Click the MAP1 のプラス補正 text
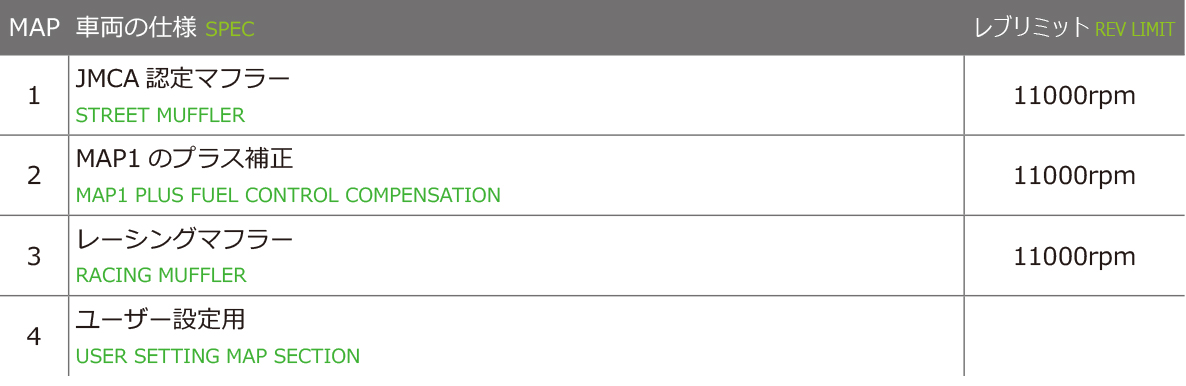The height and width of the screenshot is (386, 1186). (x=184, y=158)
